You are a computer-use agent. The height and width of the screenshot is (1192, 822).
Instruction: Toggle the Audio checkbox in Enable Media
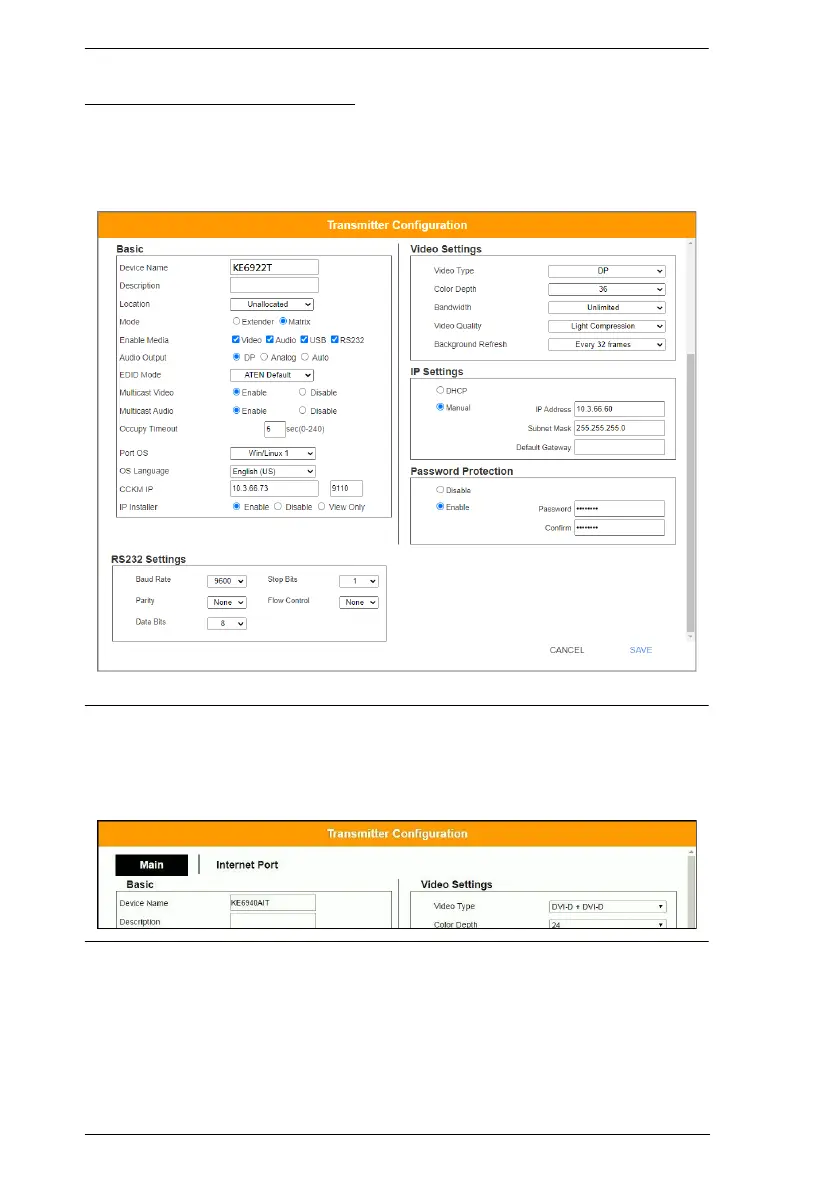pyautogui.click(x=270, y=340)
